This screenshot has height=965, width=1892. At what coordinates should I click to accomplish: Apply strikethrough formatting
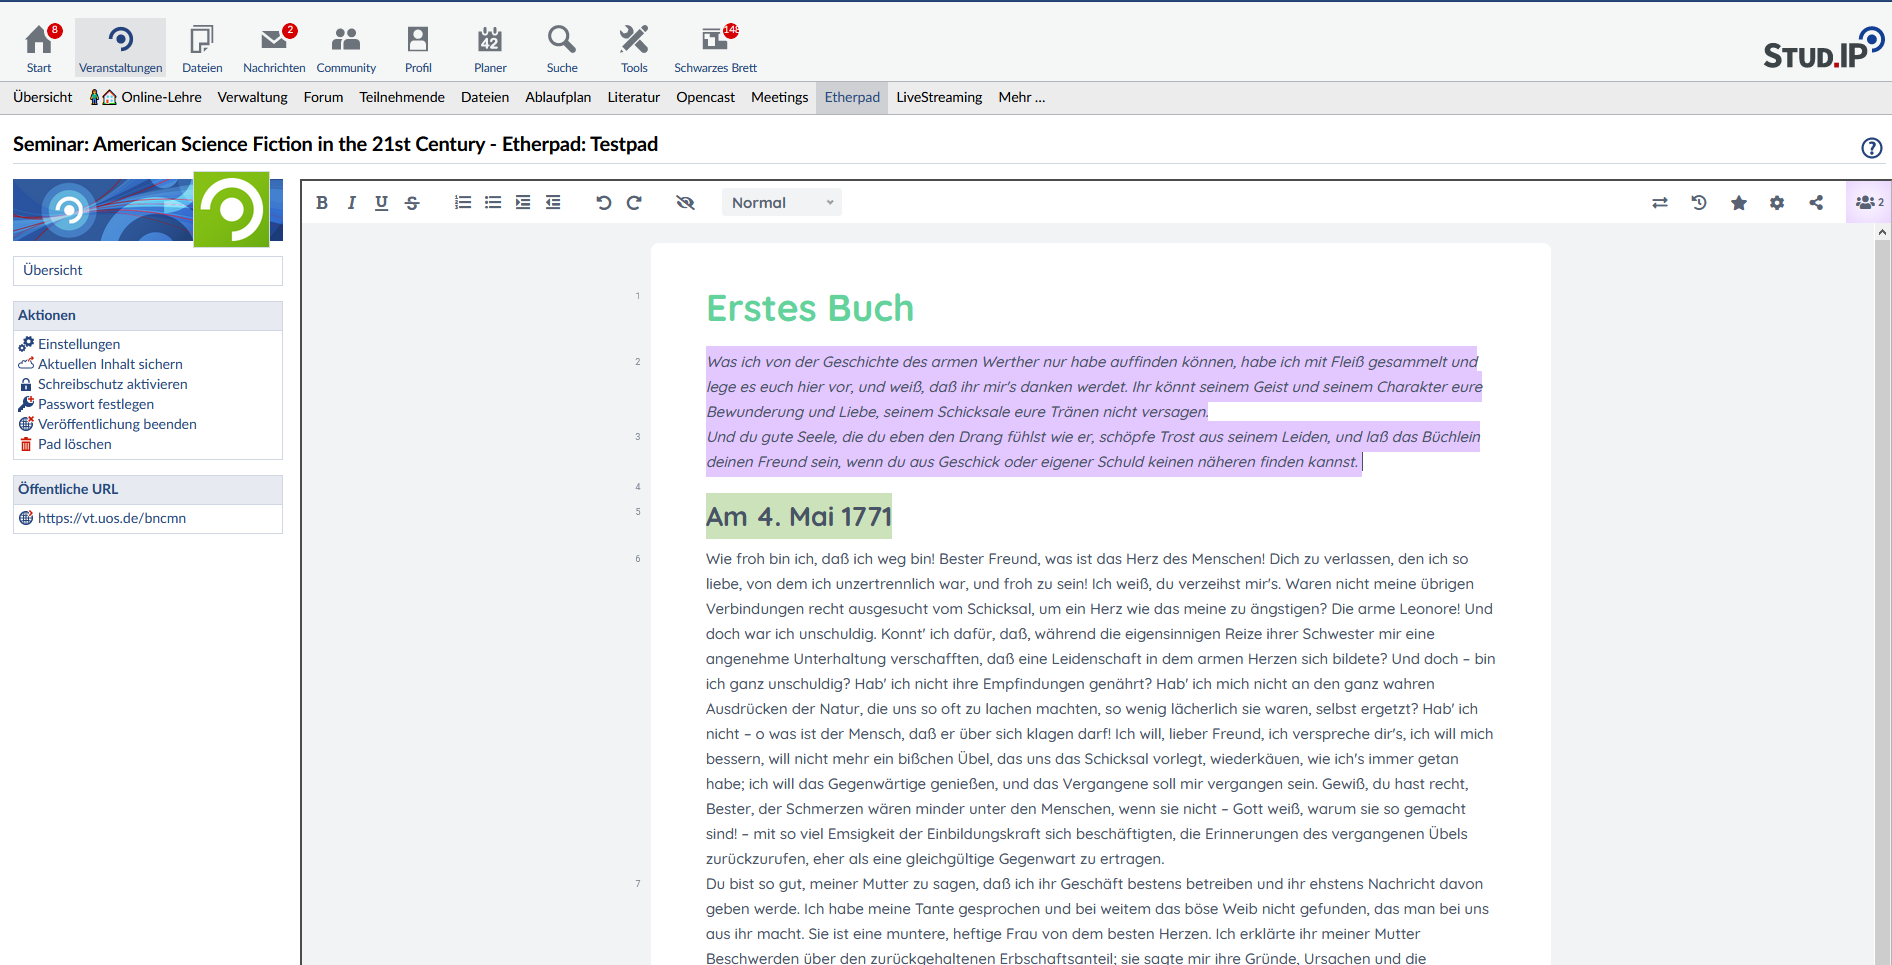(412, 203)
